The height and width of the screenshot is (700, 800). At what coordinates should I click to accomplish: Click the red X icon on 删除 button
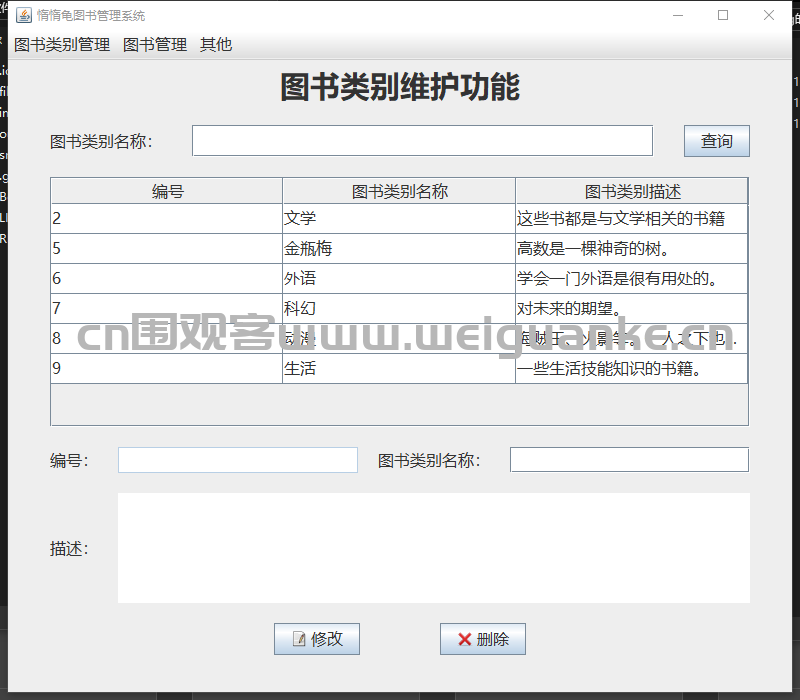464,639
